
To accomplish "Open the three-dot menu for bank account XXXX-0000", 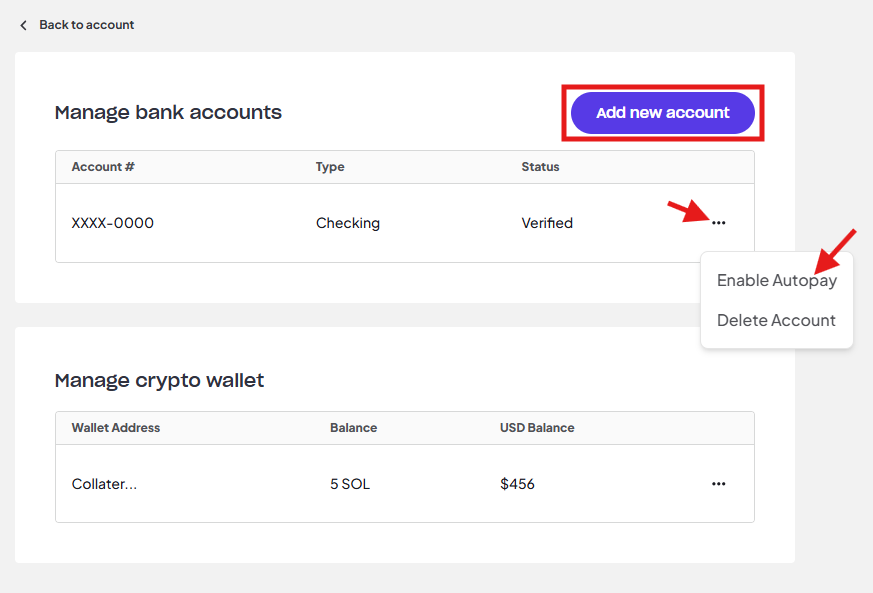I will tap(718, 223).
